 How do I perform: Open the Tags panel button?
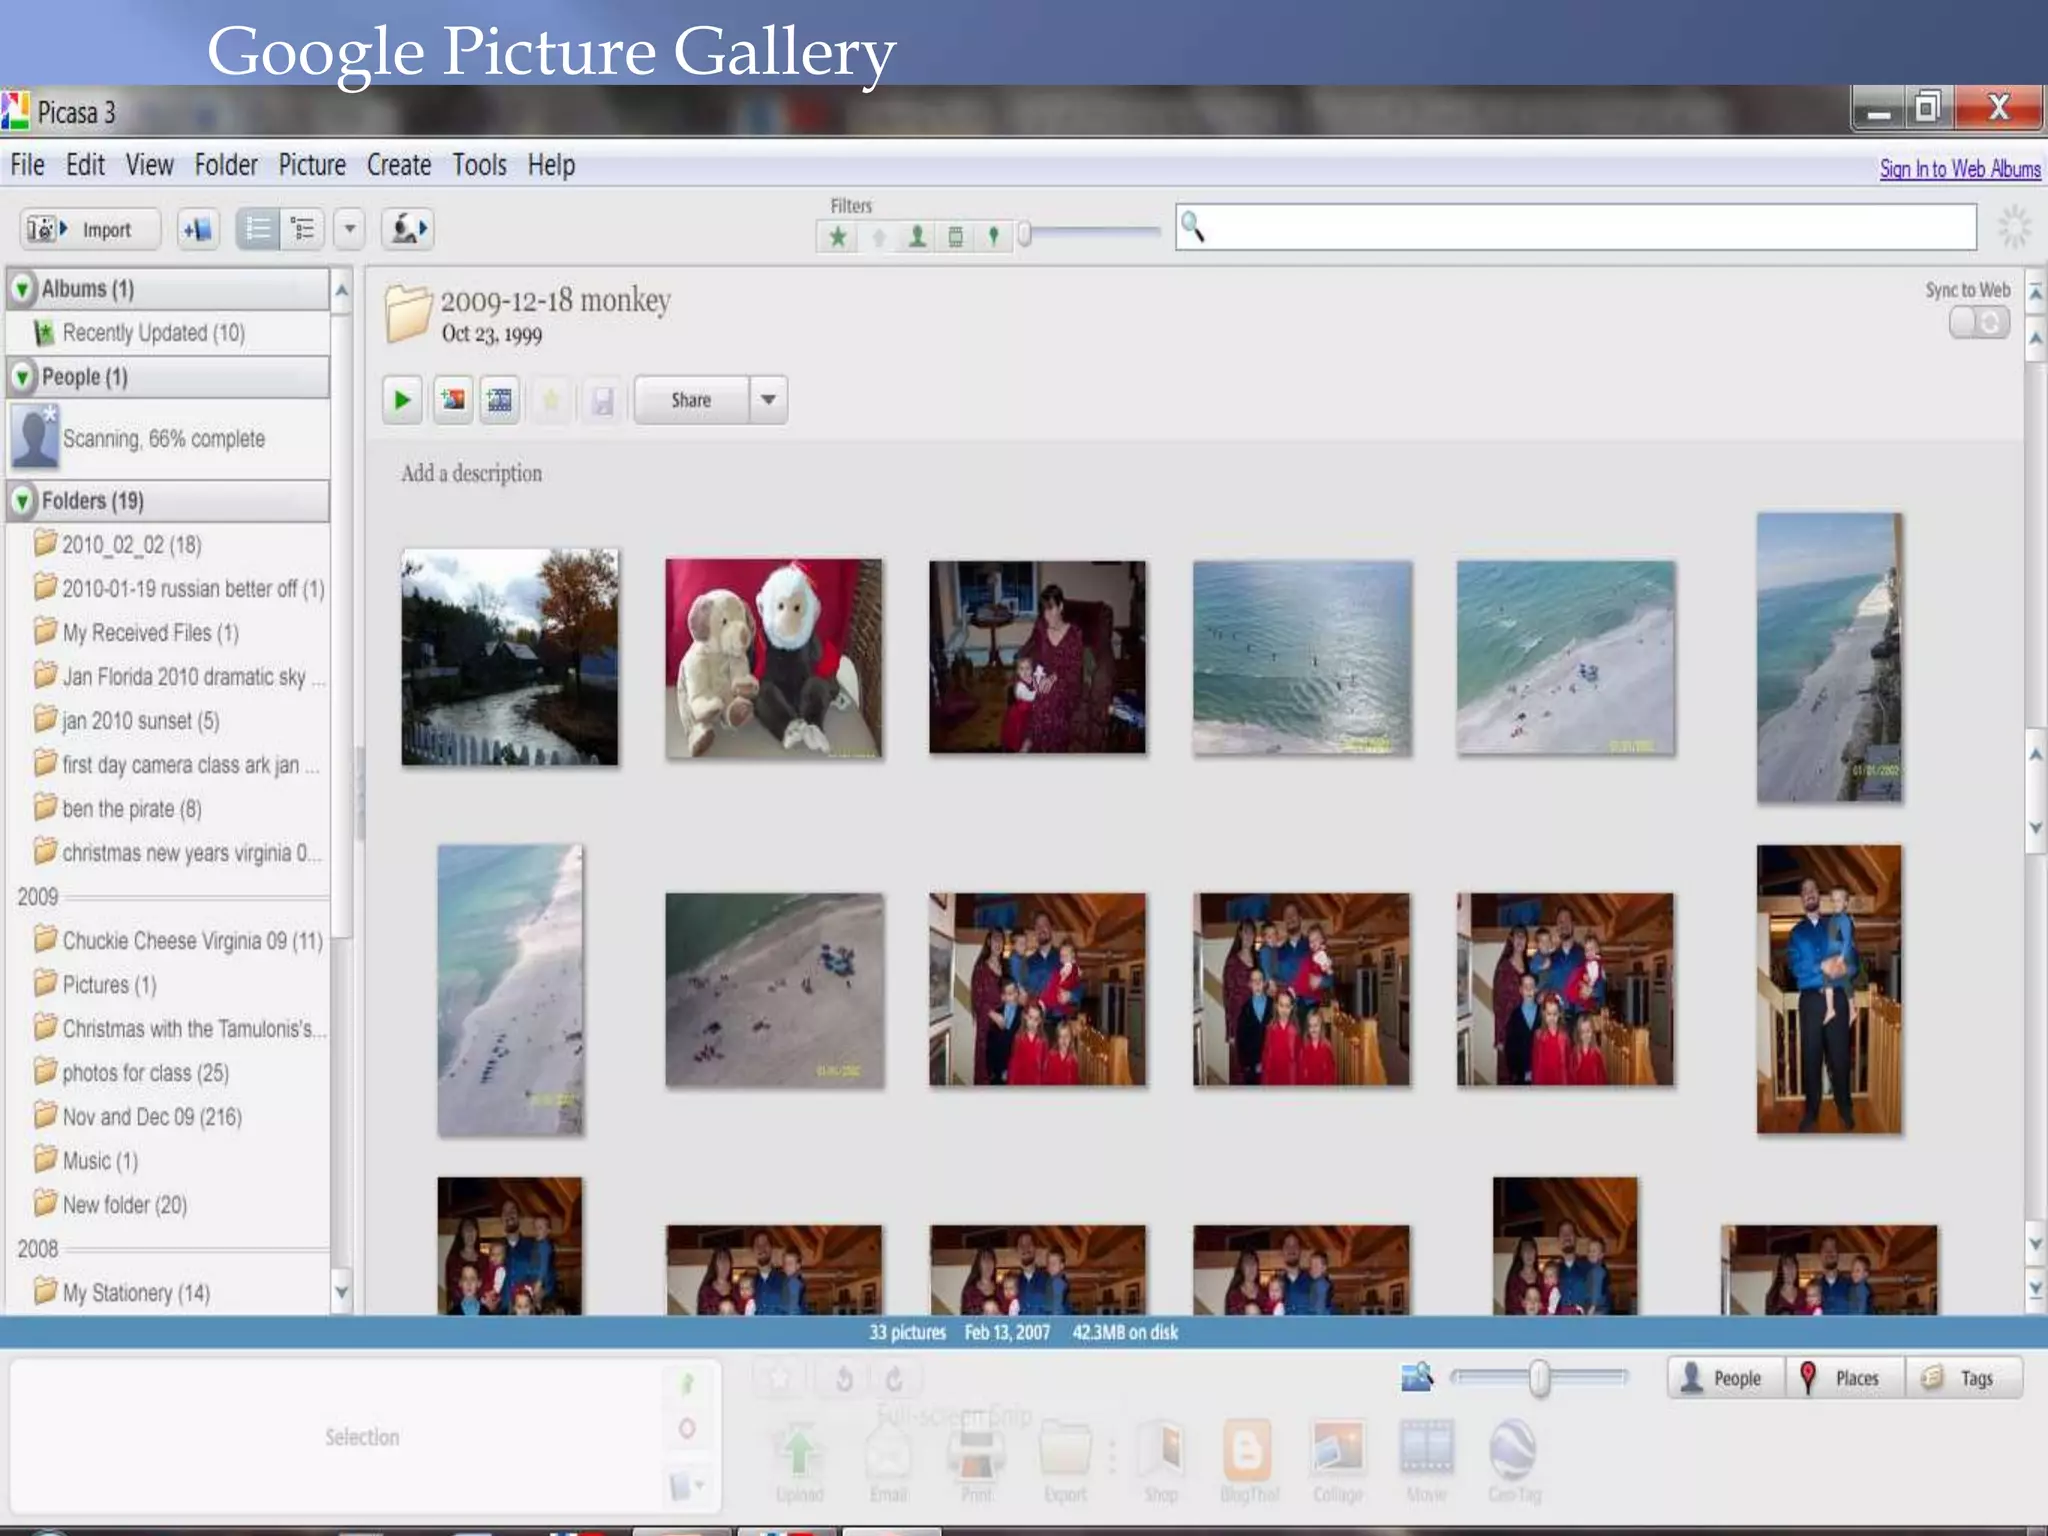pyautogui.click(x=1964, y=1378)
